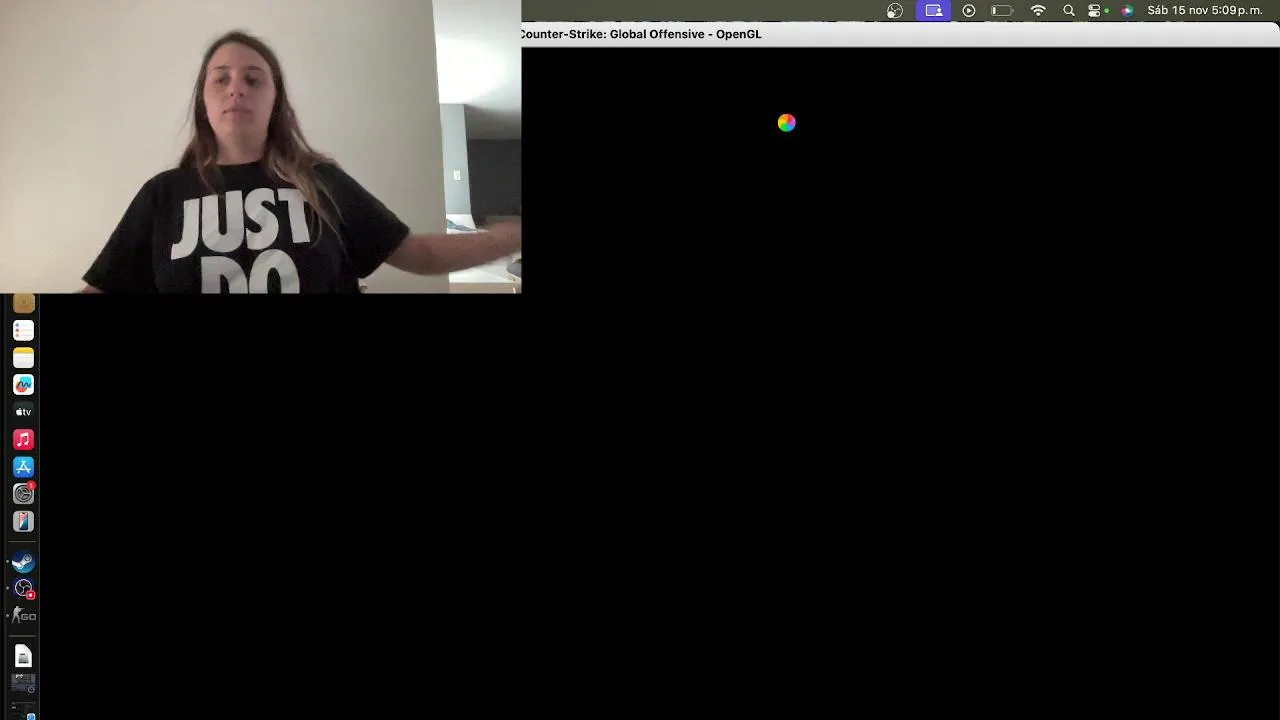Click the Counter-Strike window title bar

900,34
